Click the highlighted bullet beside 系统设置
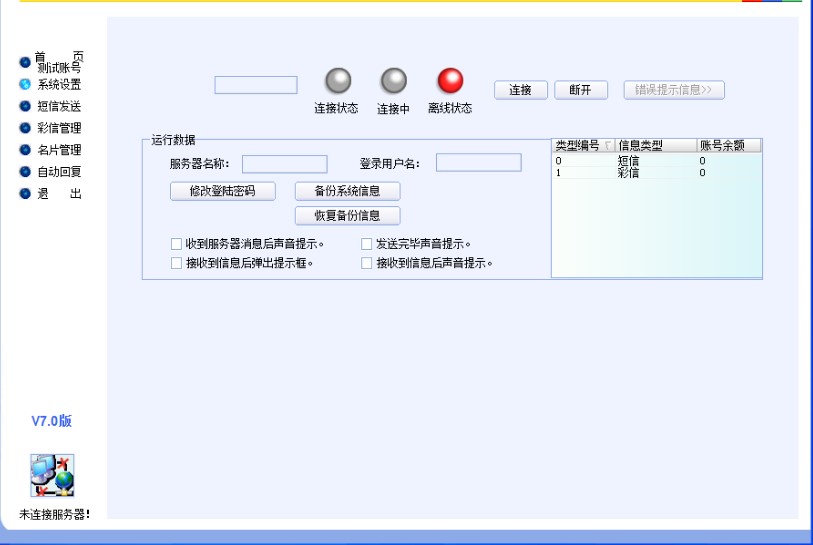Viewport: 813px width, 545px height. coord(25,84)
